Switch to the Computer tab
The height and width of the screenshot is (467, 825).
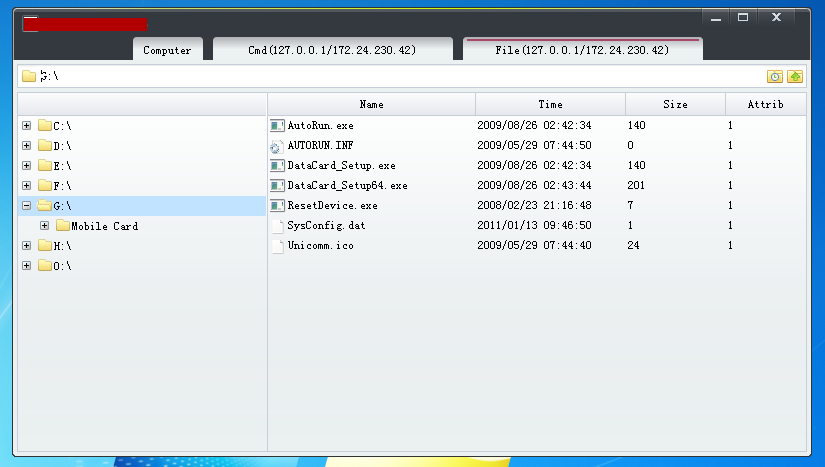(x=167, y=49)
